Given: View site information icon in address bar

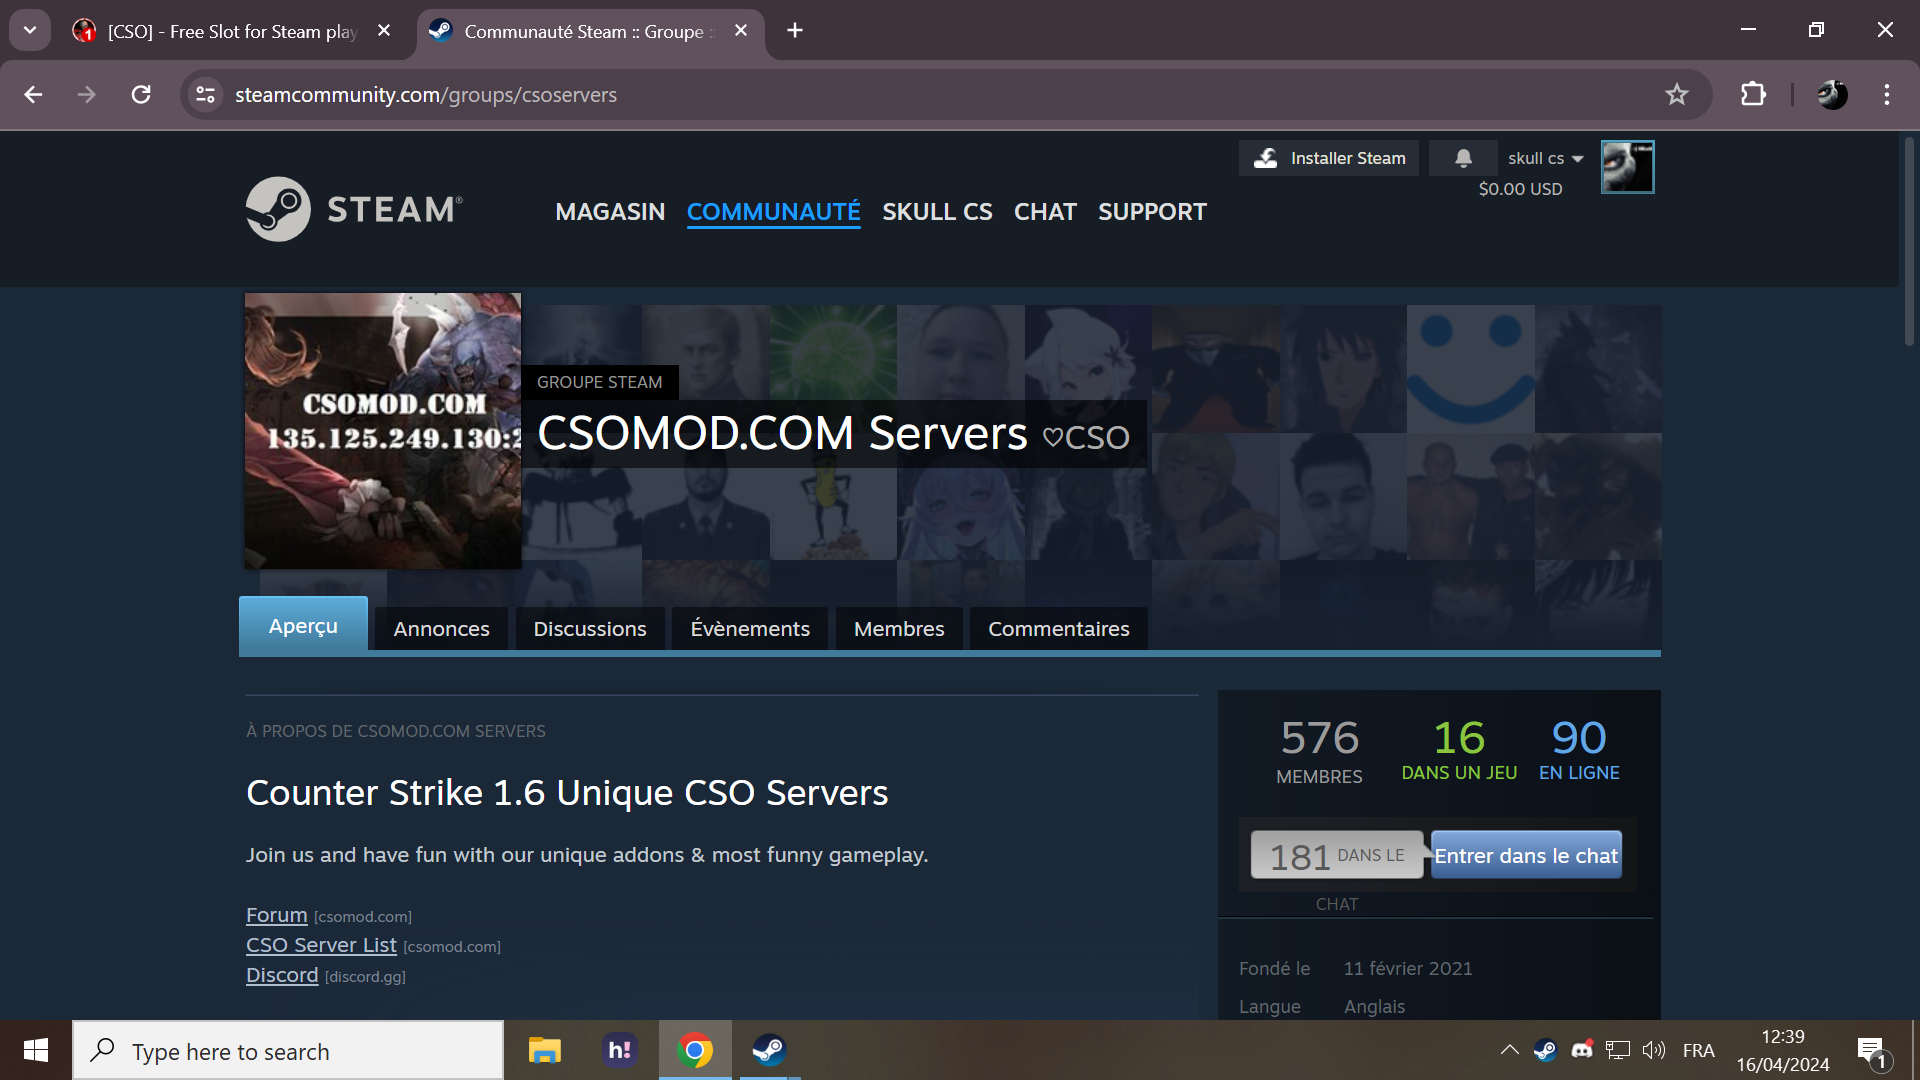Looking at the screenshot, I should pyautogui.click(x=206, y=95).
